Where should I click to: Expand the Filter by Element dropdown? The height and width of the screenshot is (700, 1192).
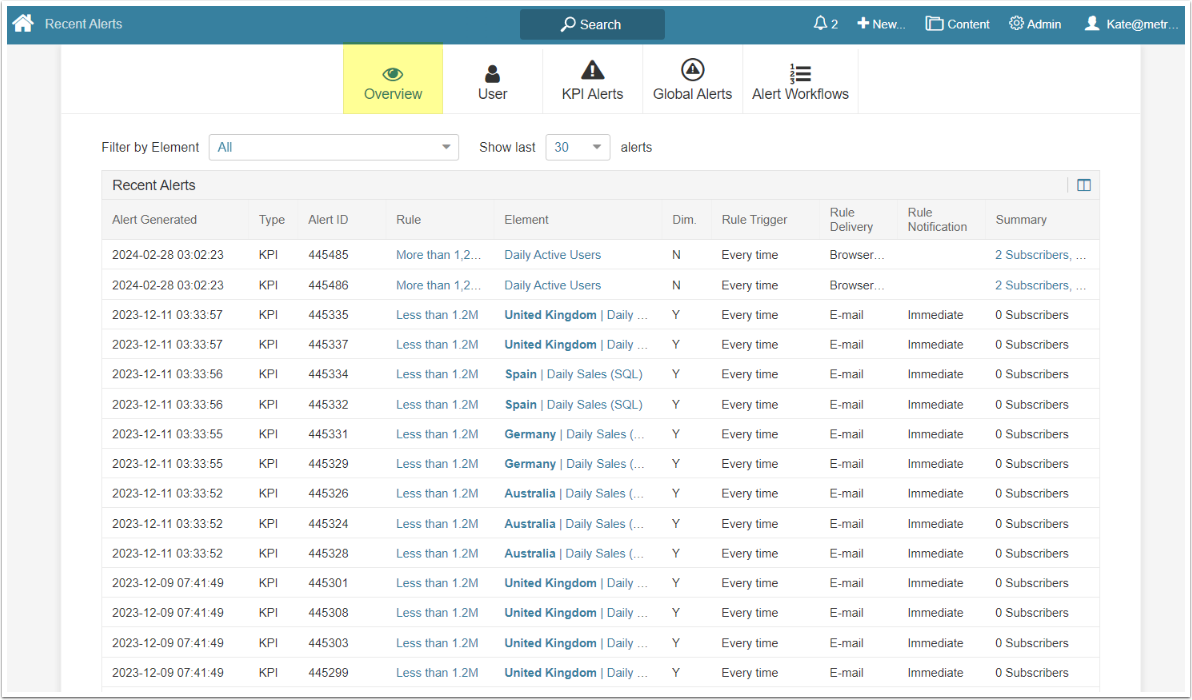(333, 147)
